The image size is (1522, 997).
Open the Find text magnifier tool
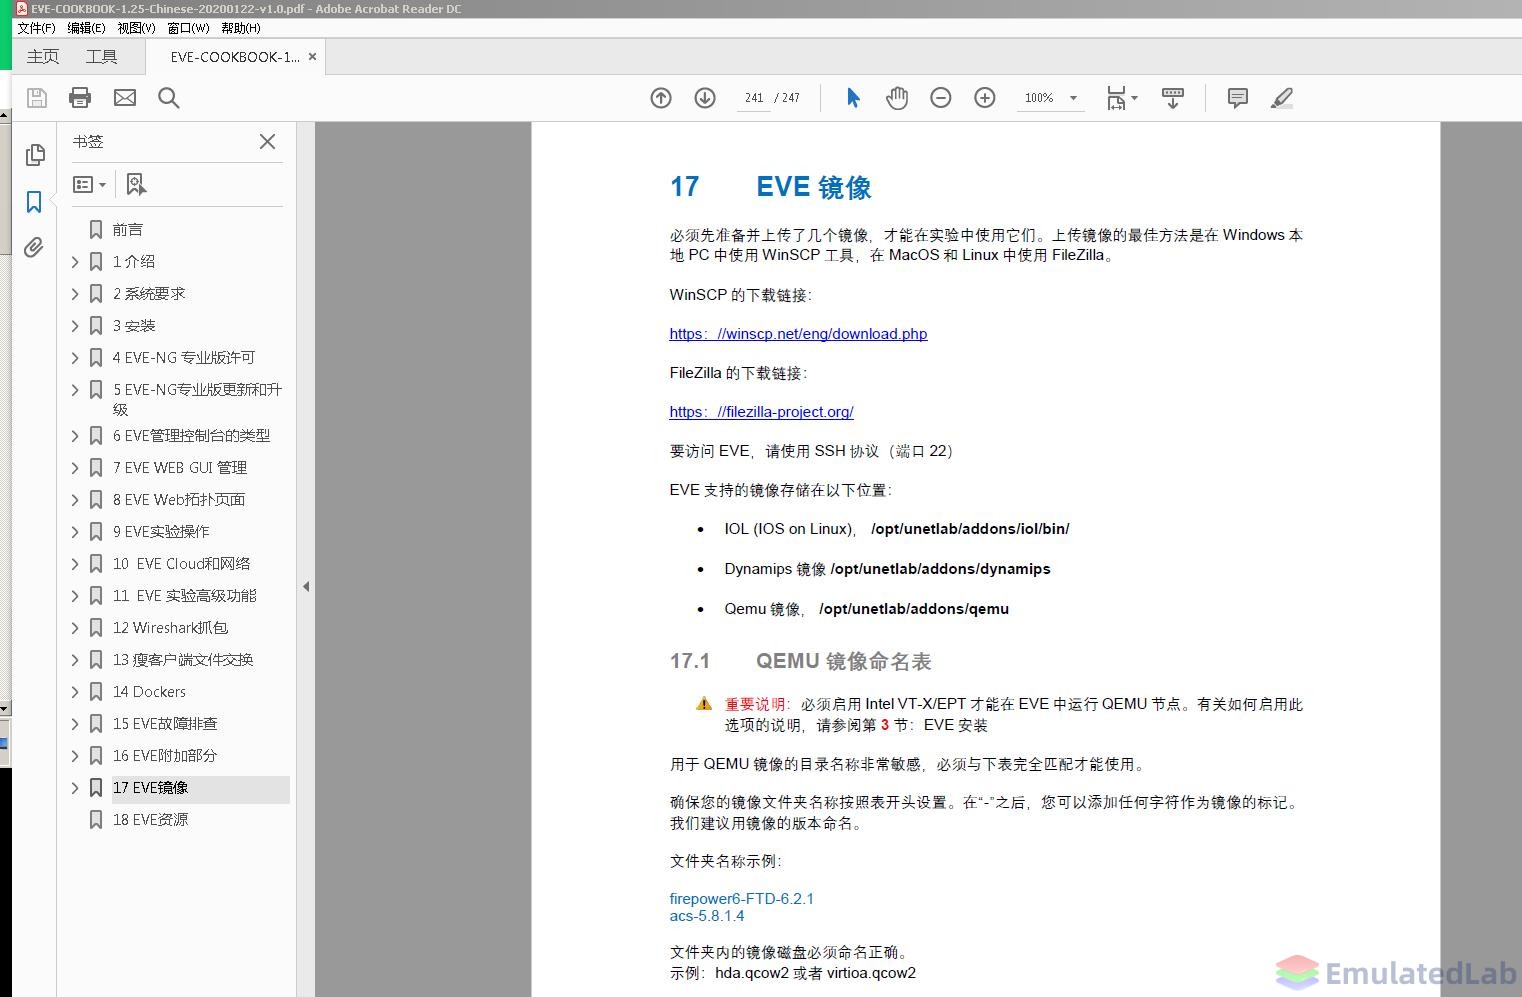tap(169, 98)
